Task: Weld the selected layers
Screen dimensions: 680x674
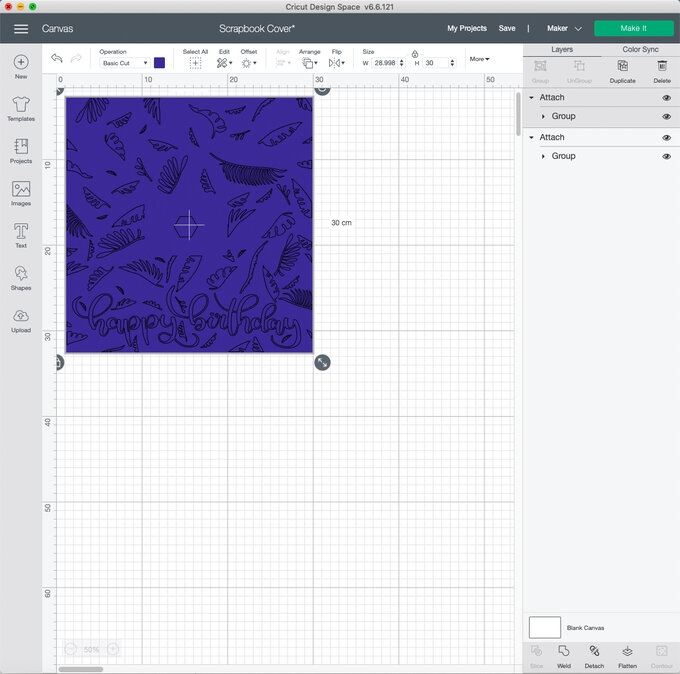Action: pos(563,656)
